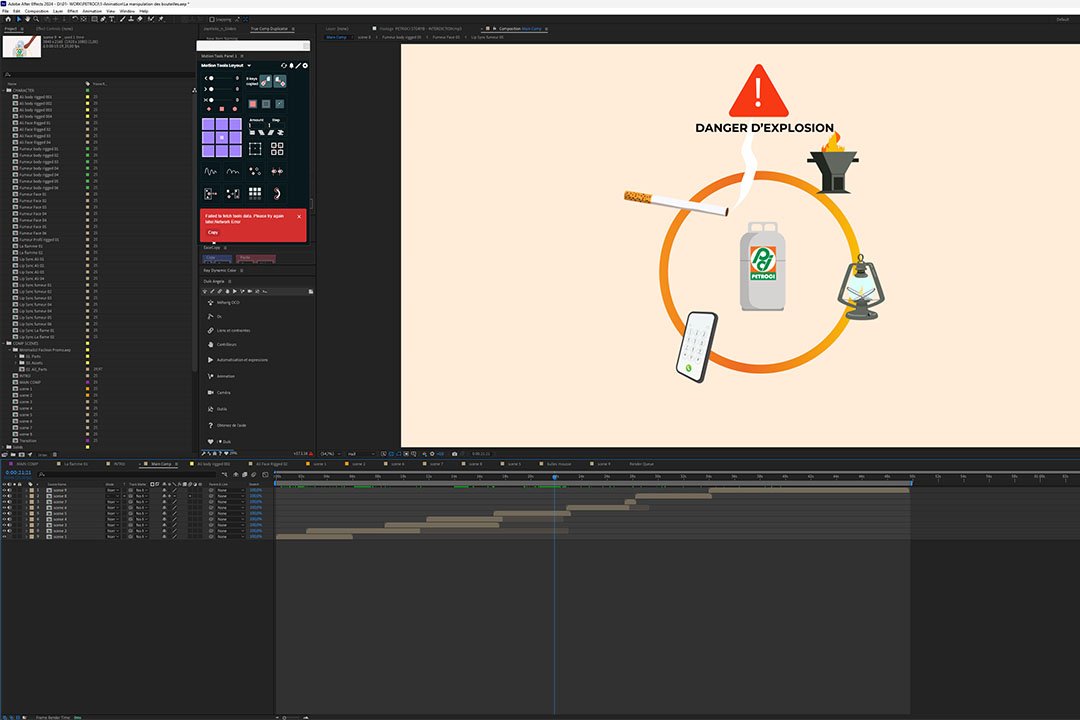Screen dimensions: 1080x720
Task: Open the Composition menu
Action: 37,11
